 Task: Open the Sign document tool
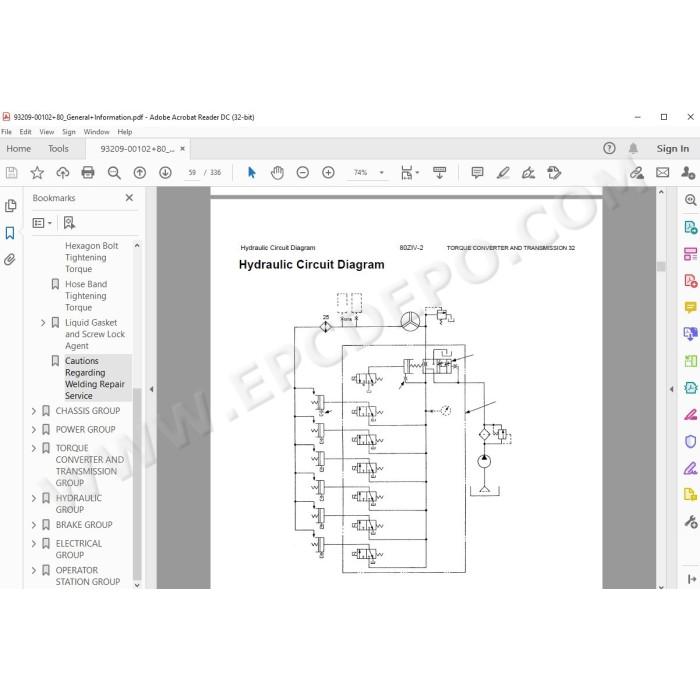pos(529,173)
